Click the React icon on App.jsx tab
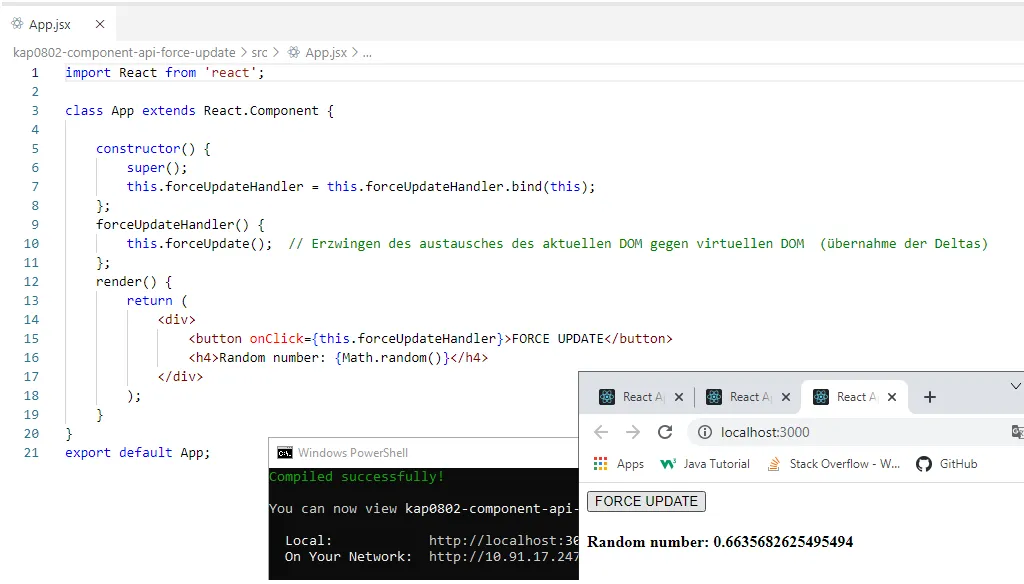The height and width of the screenshot is (584, 1024). tap(18, 24)
